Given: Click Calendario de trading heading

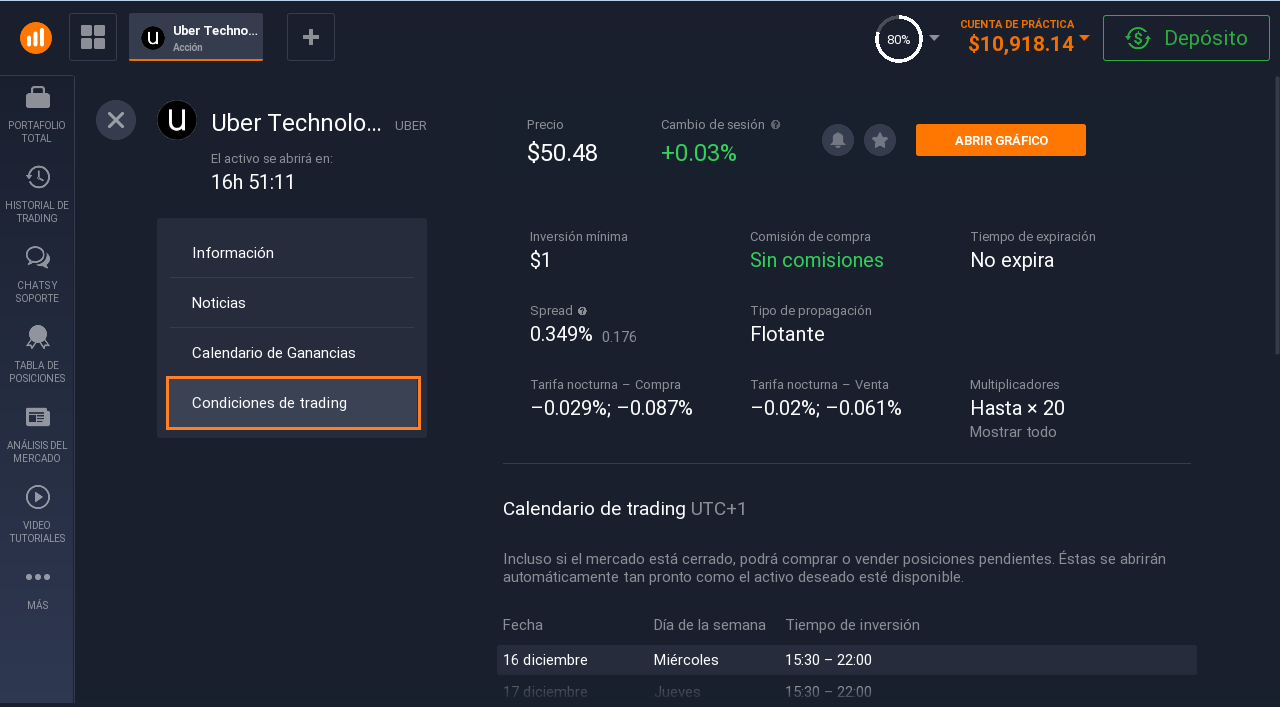Looking at the screenshot, I should (594, 509).
